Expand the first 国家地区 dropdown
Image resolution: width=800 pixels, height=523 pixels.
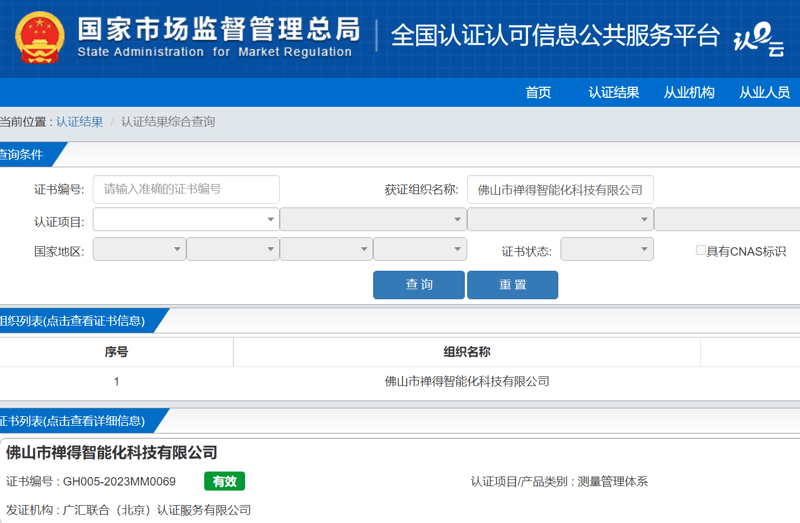point(139,249)
